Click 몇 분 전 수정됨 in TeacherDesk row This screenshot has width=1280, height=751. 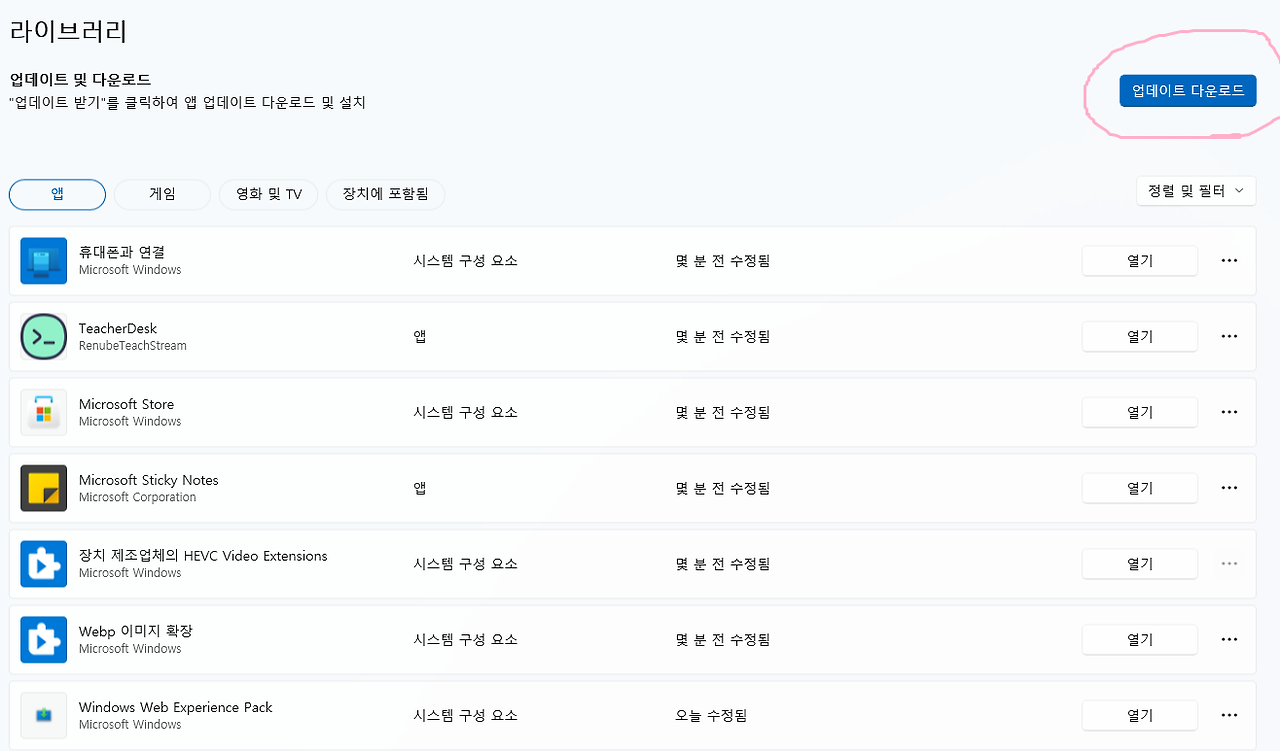[723, 337]
